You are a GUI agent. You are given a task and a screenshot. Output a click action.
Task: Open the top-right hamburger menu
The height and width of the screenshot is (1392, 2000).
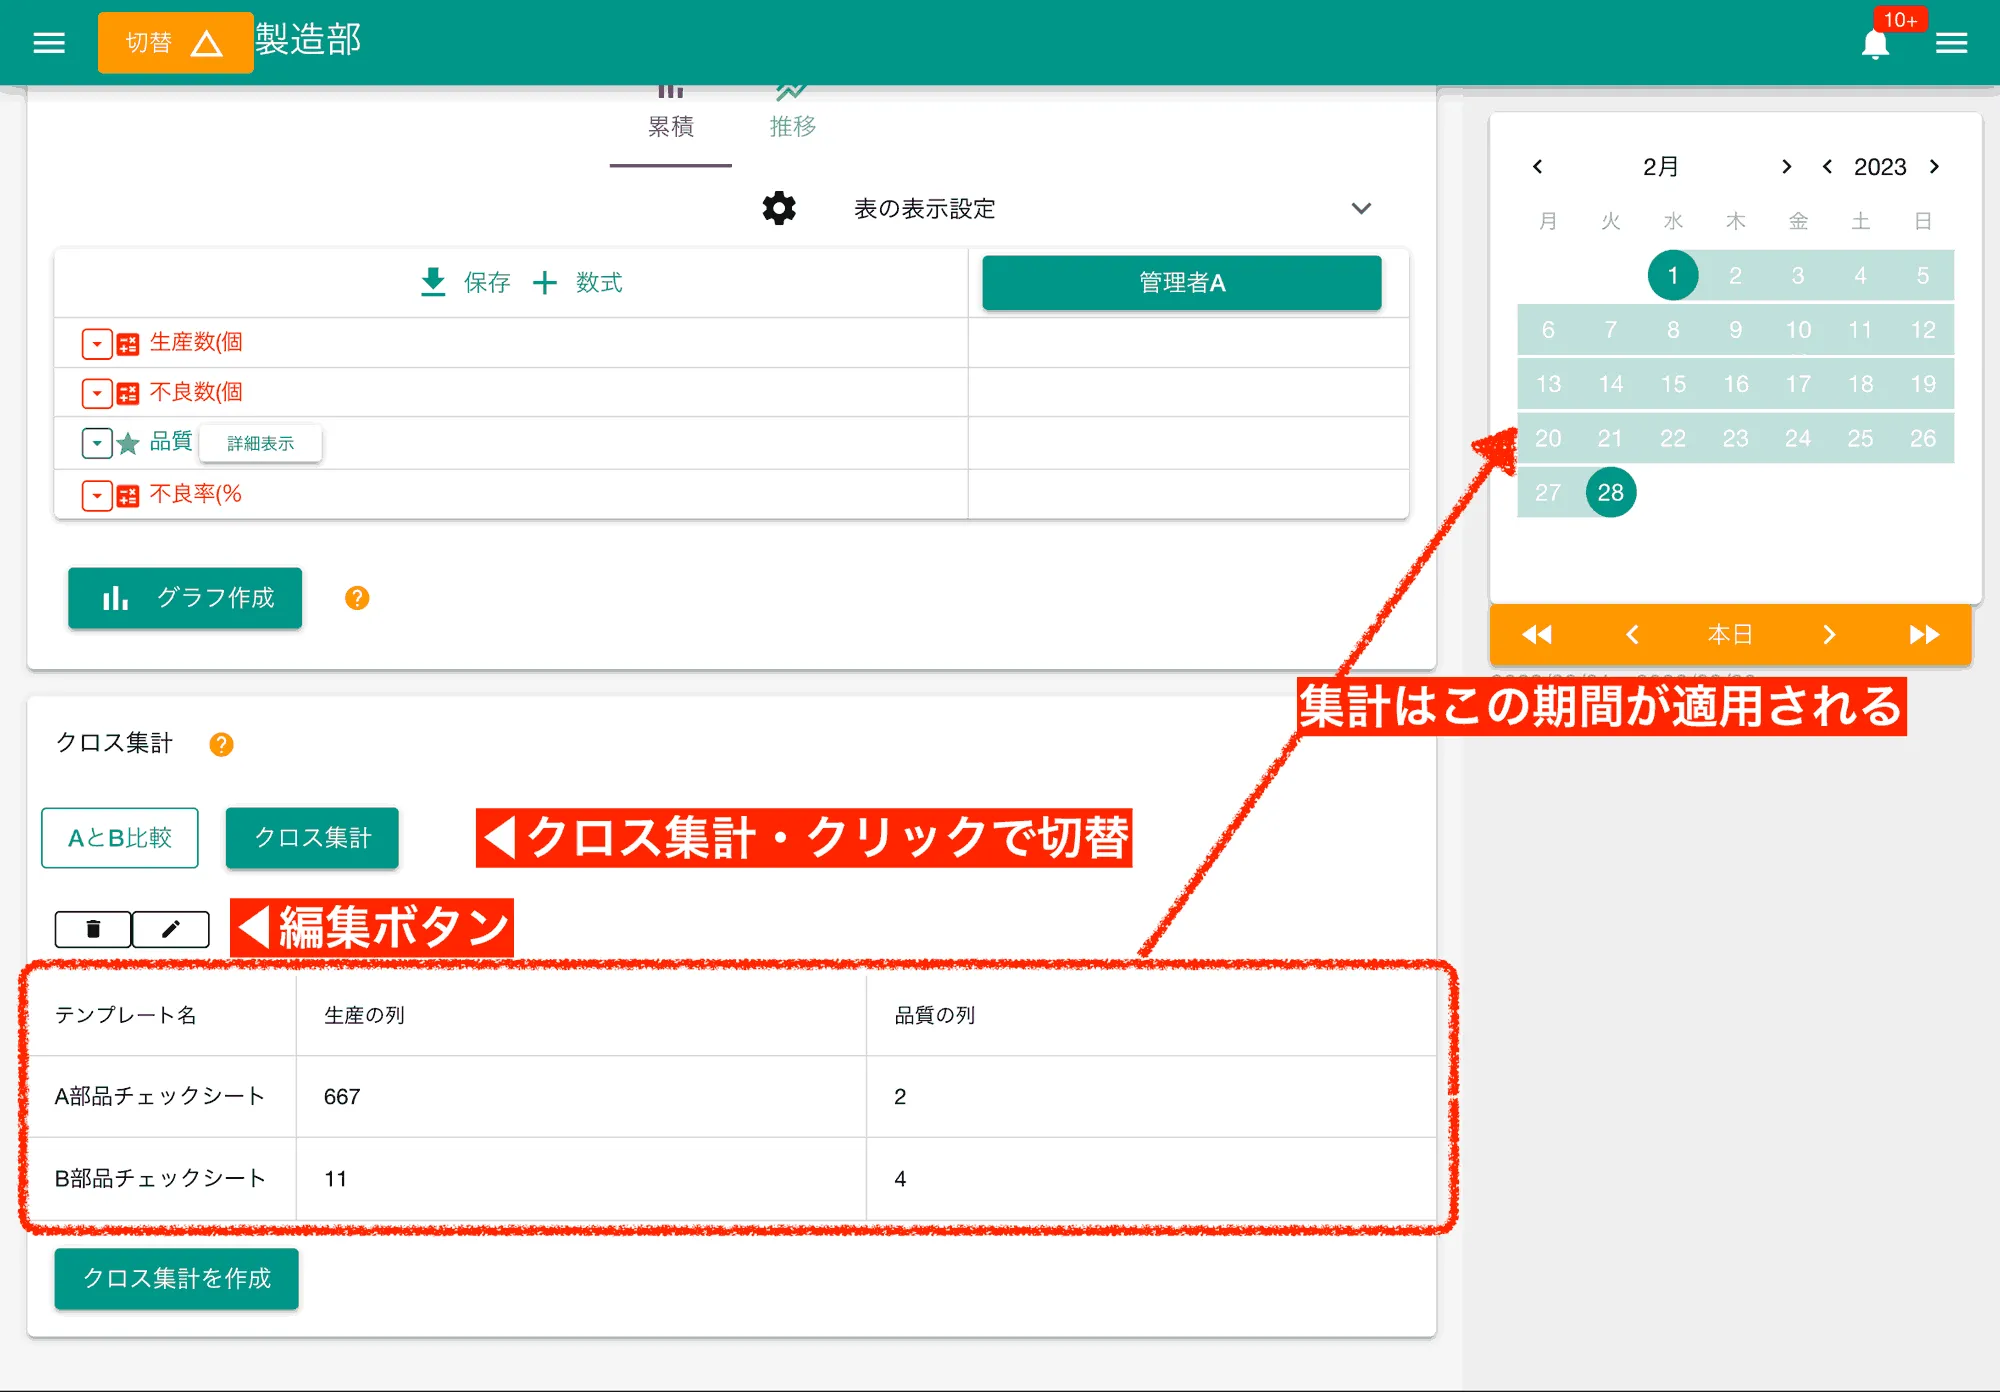(1952, 42)
